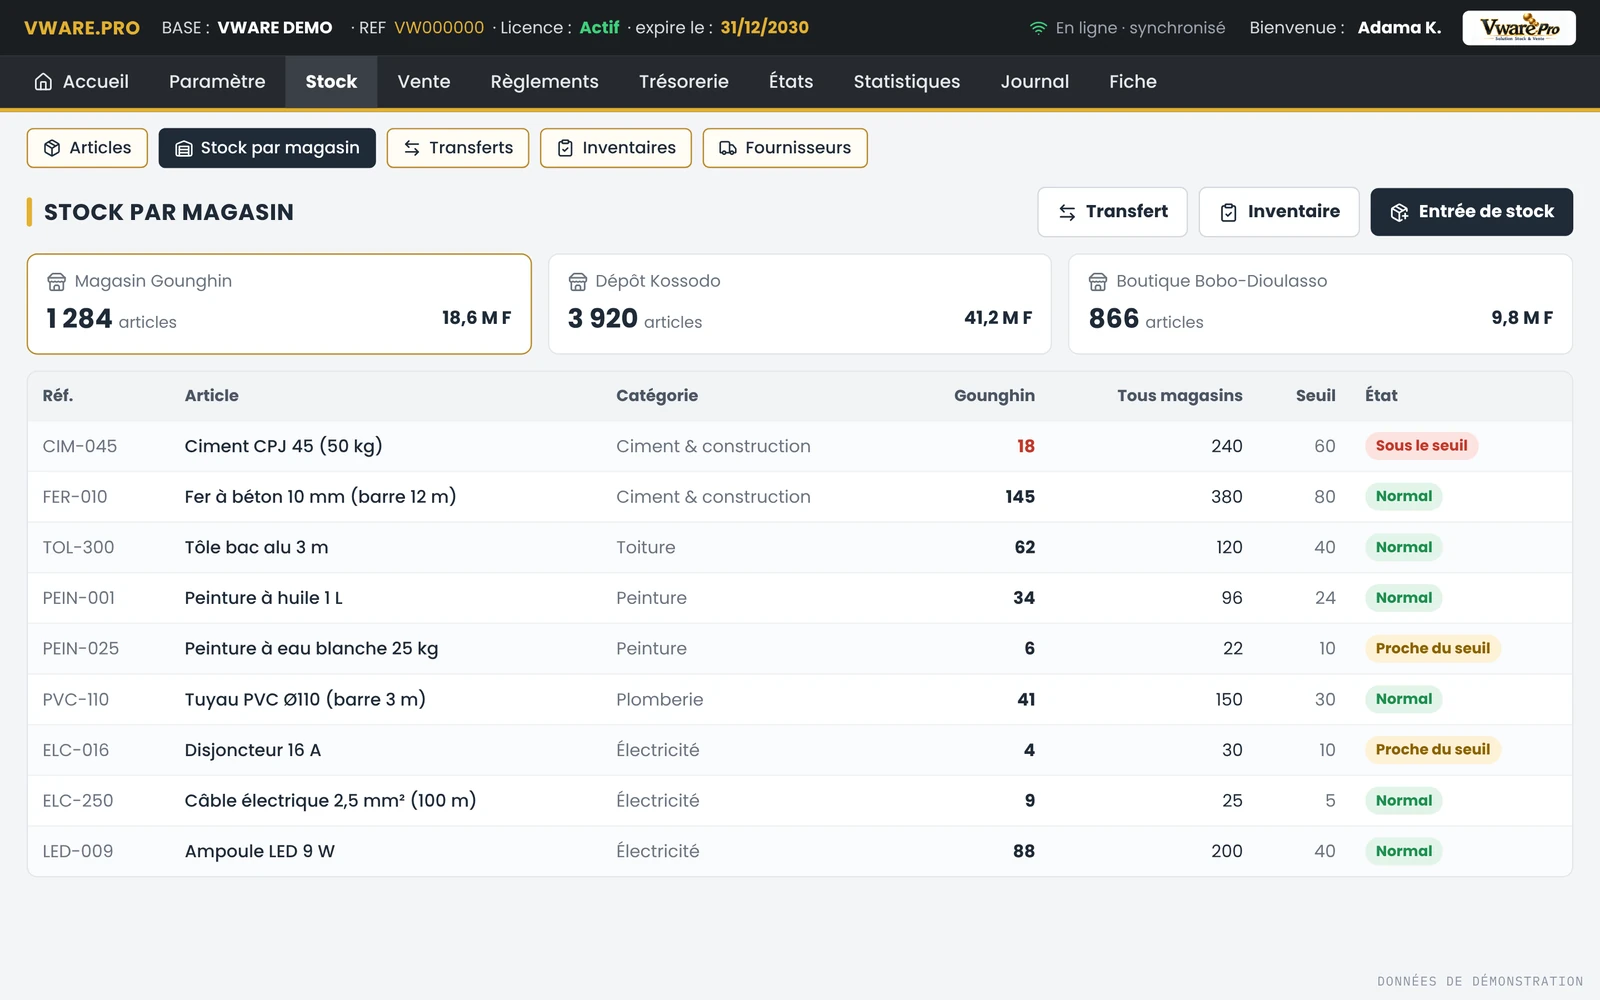Click the package icon in Entrée de stock
This screenshot has width=1600, height=1000.
(1400, 212)
